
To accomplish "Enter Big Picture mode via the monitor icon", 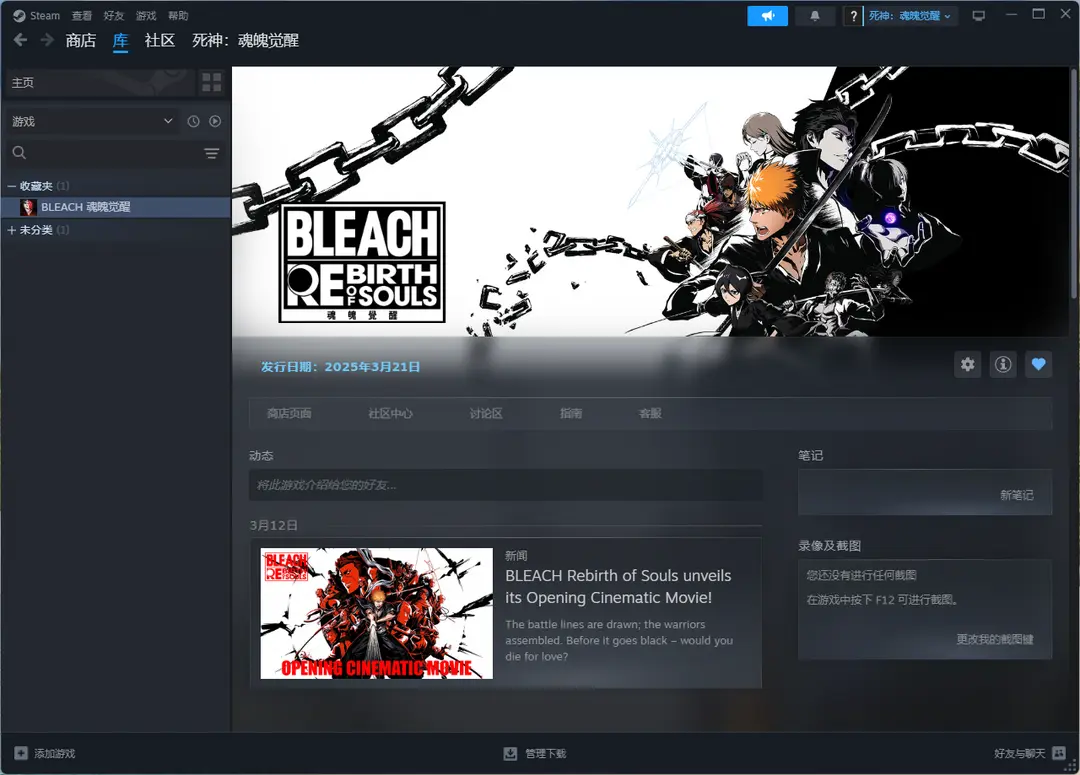I will click(978, 16).
